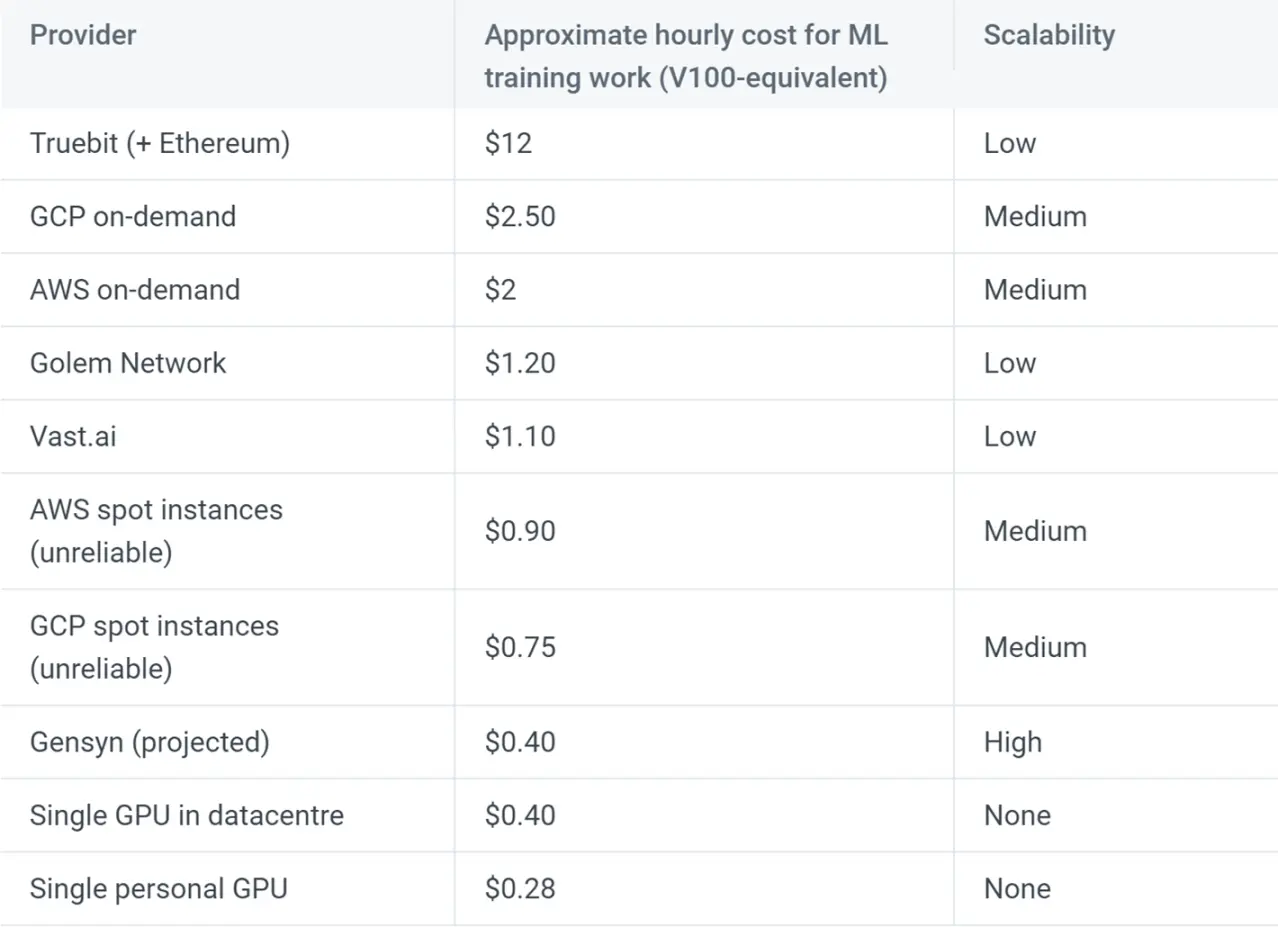Image resolution: width=1278 pixels, height=927 pixels.
Task: Click the $0.28 cost value
Action: (x=520, y=888)
